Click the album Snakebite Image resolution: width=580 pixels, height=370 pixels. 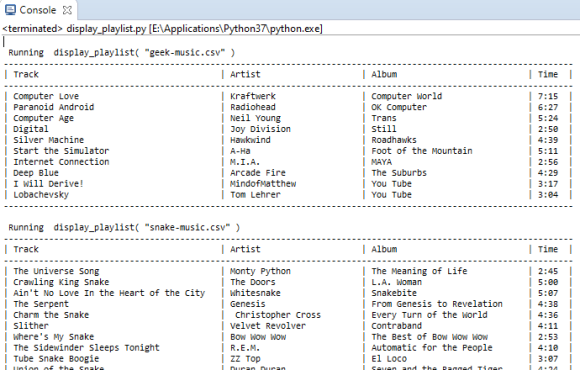click(x=394, y=293)
